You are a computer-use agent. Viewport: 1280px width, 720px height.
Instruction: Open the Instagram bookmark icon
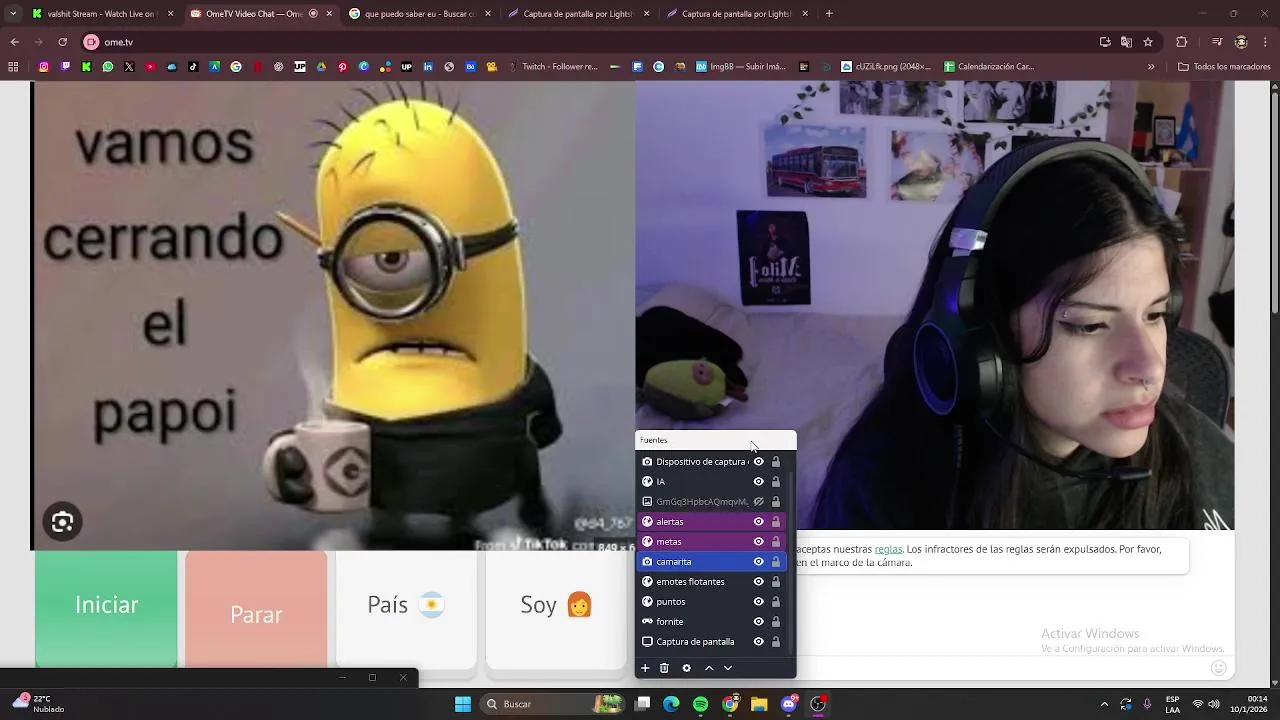44,67
